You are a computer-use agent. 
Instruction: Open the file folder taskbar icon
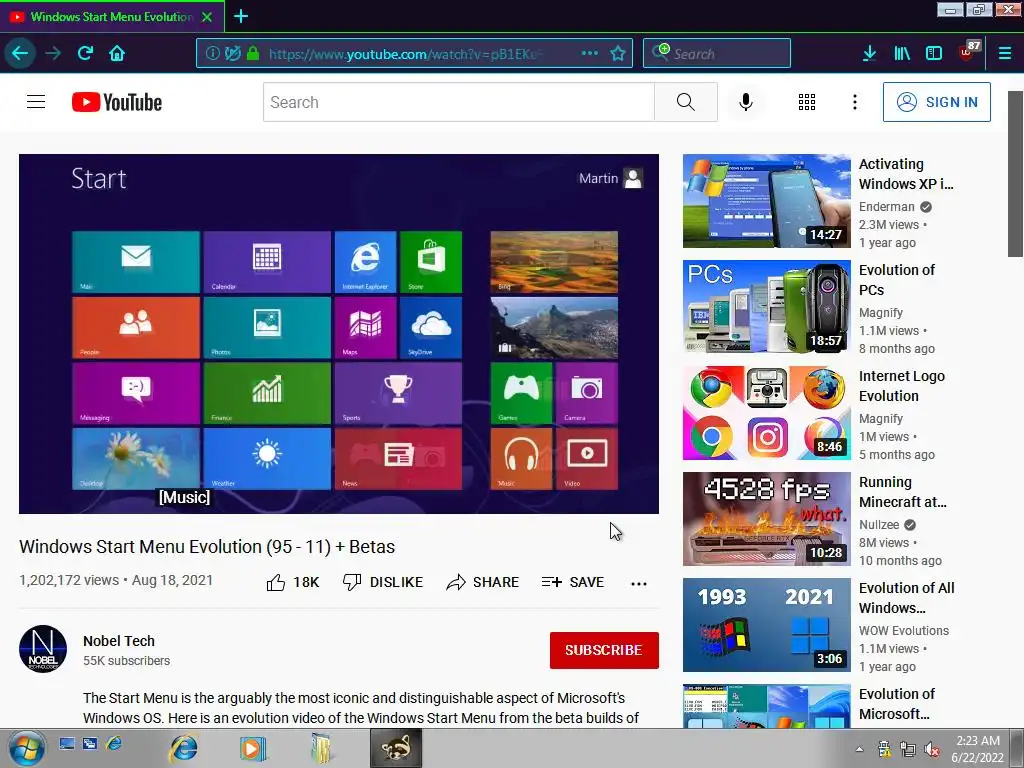(321, 748)
